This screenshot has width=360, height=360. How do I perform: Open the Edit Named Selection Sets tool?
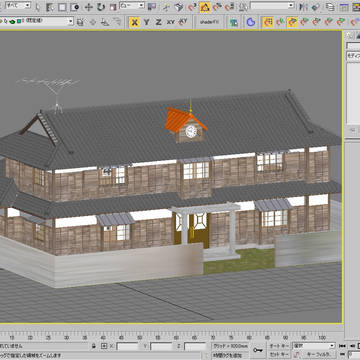[244, 6]
